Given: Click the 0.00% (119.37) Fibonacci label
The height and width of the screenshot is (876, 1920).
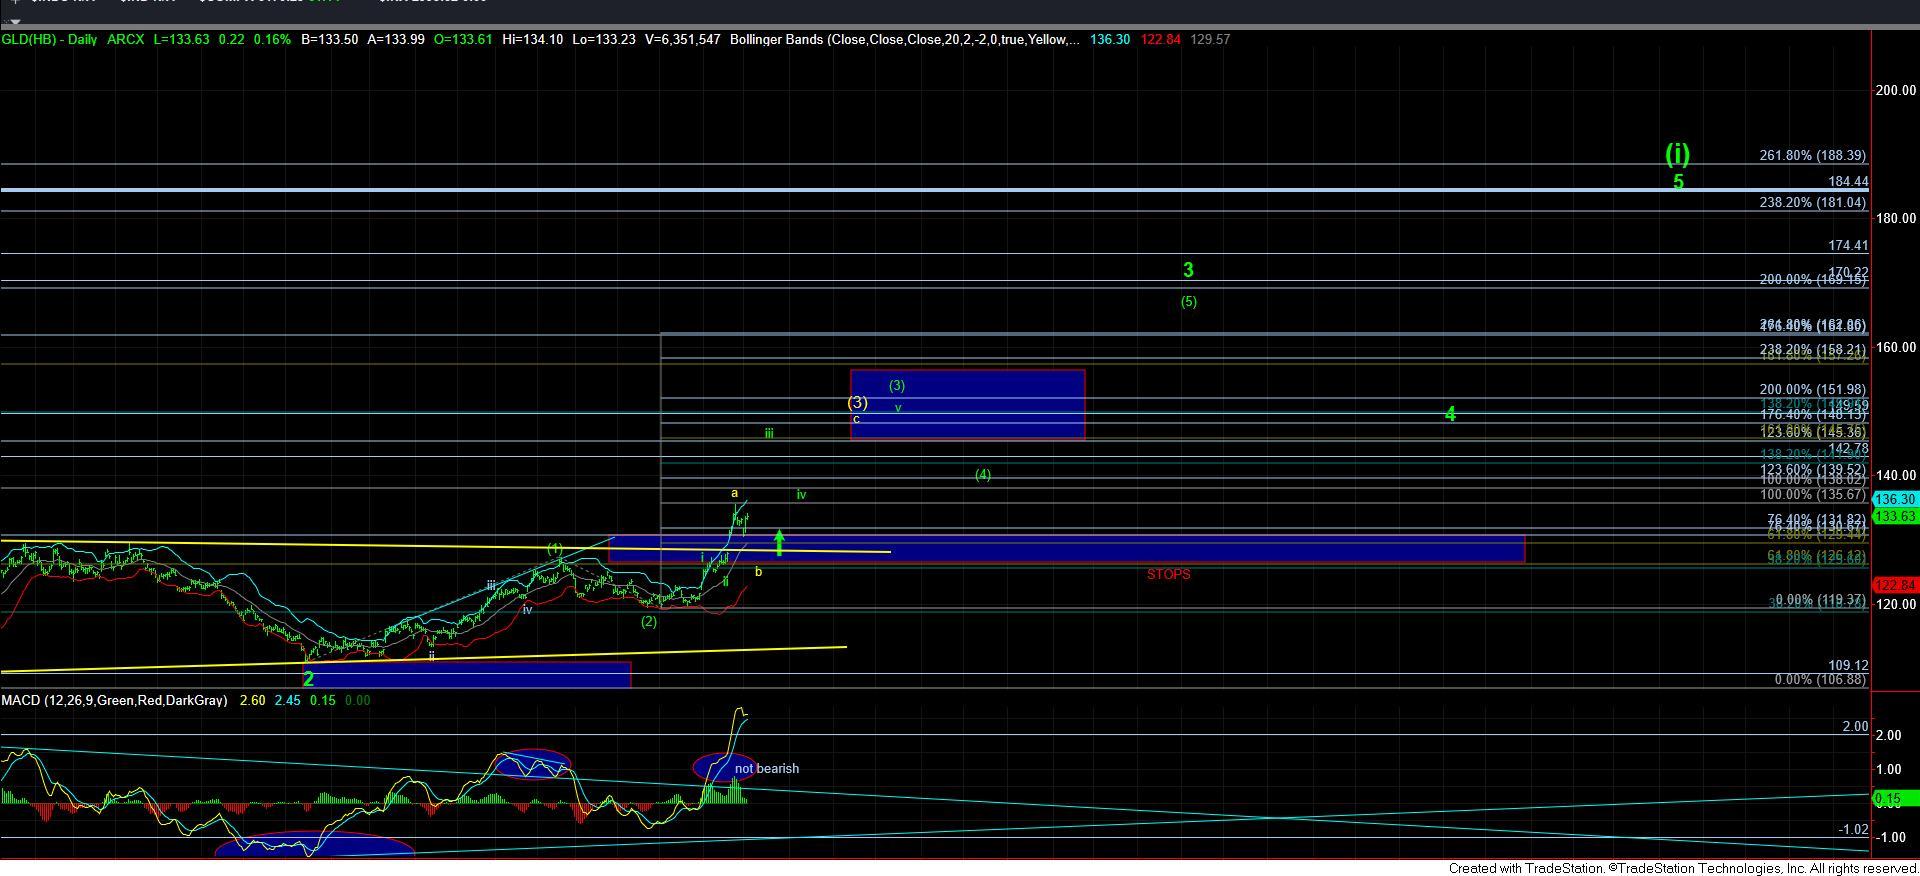Looking at the screenshot, I should [x=1819, y=600].
